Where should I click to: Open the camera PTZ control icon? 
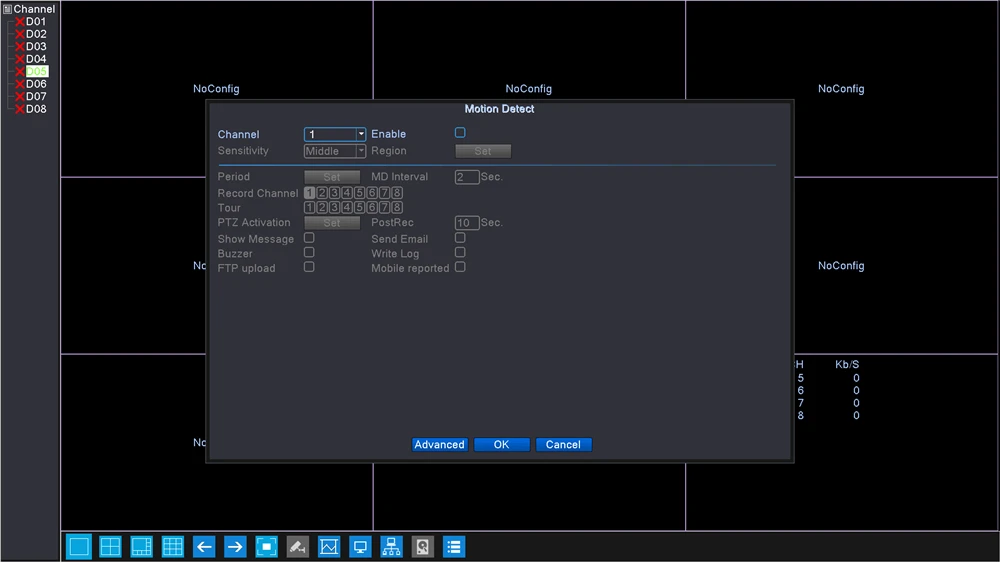pos(298,547)
